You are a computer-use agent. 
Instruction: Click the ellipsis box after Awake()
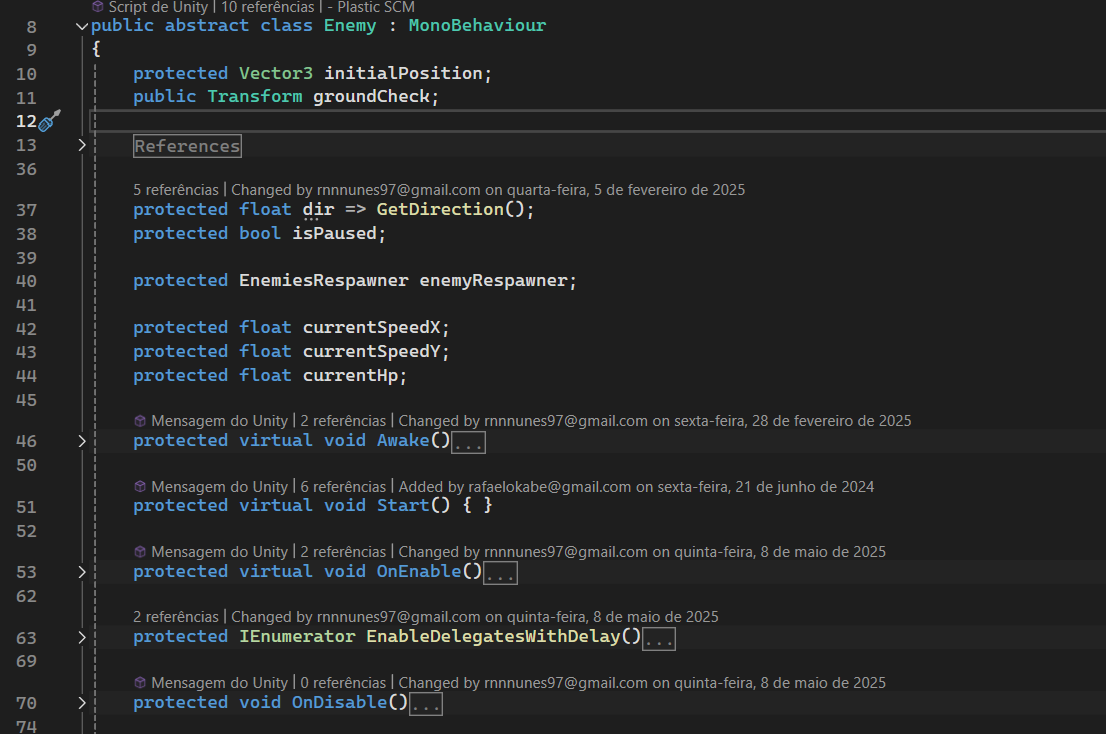[468, 442]
